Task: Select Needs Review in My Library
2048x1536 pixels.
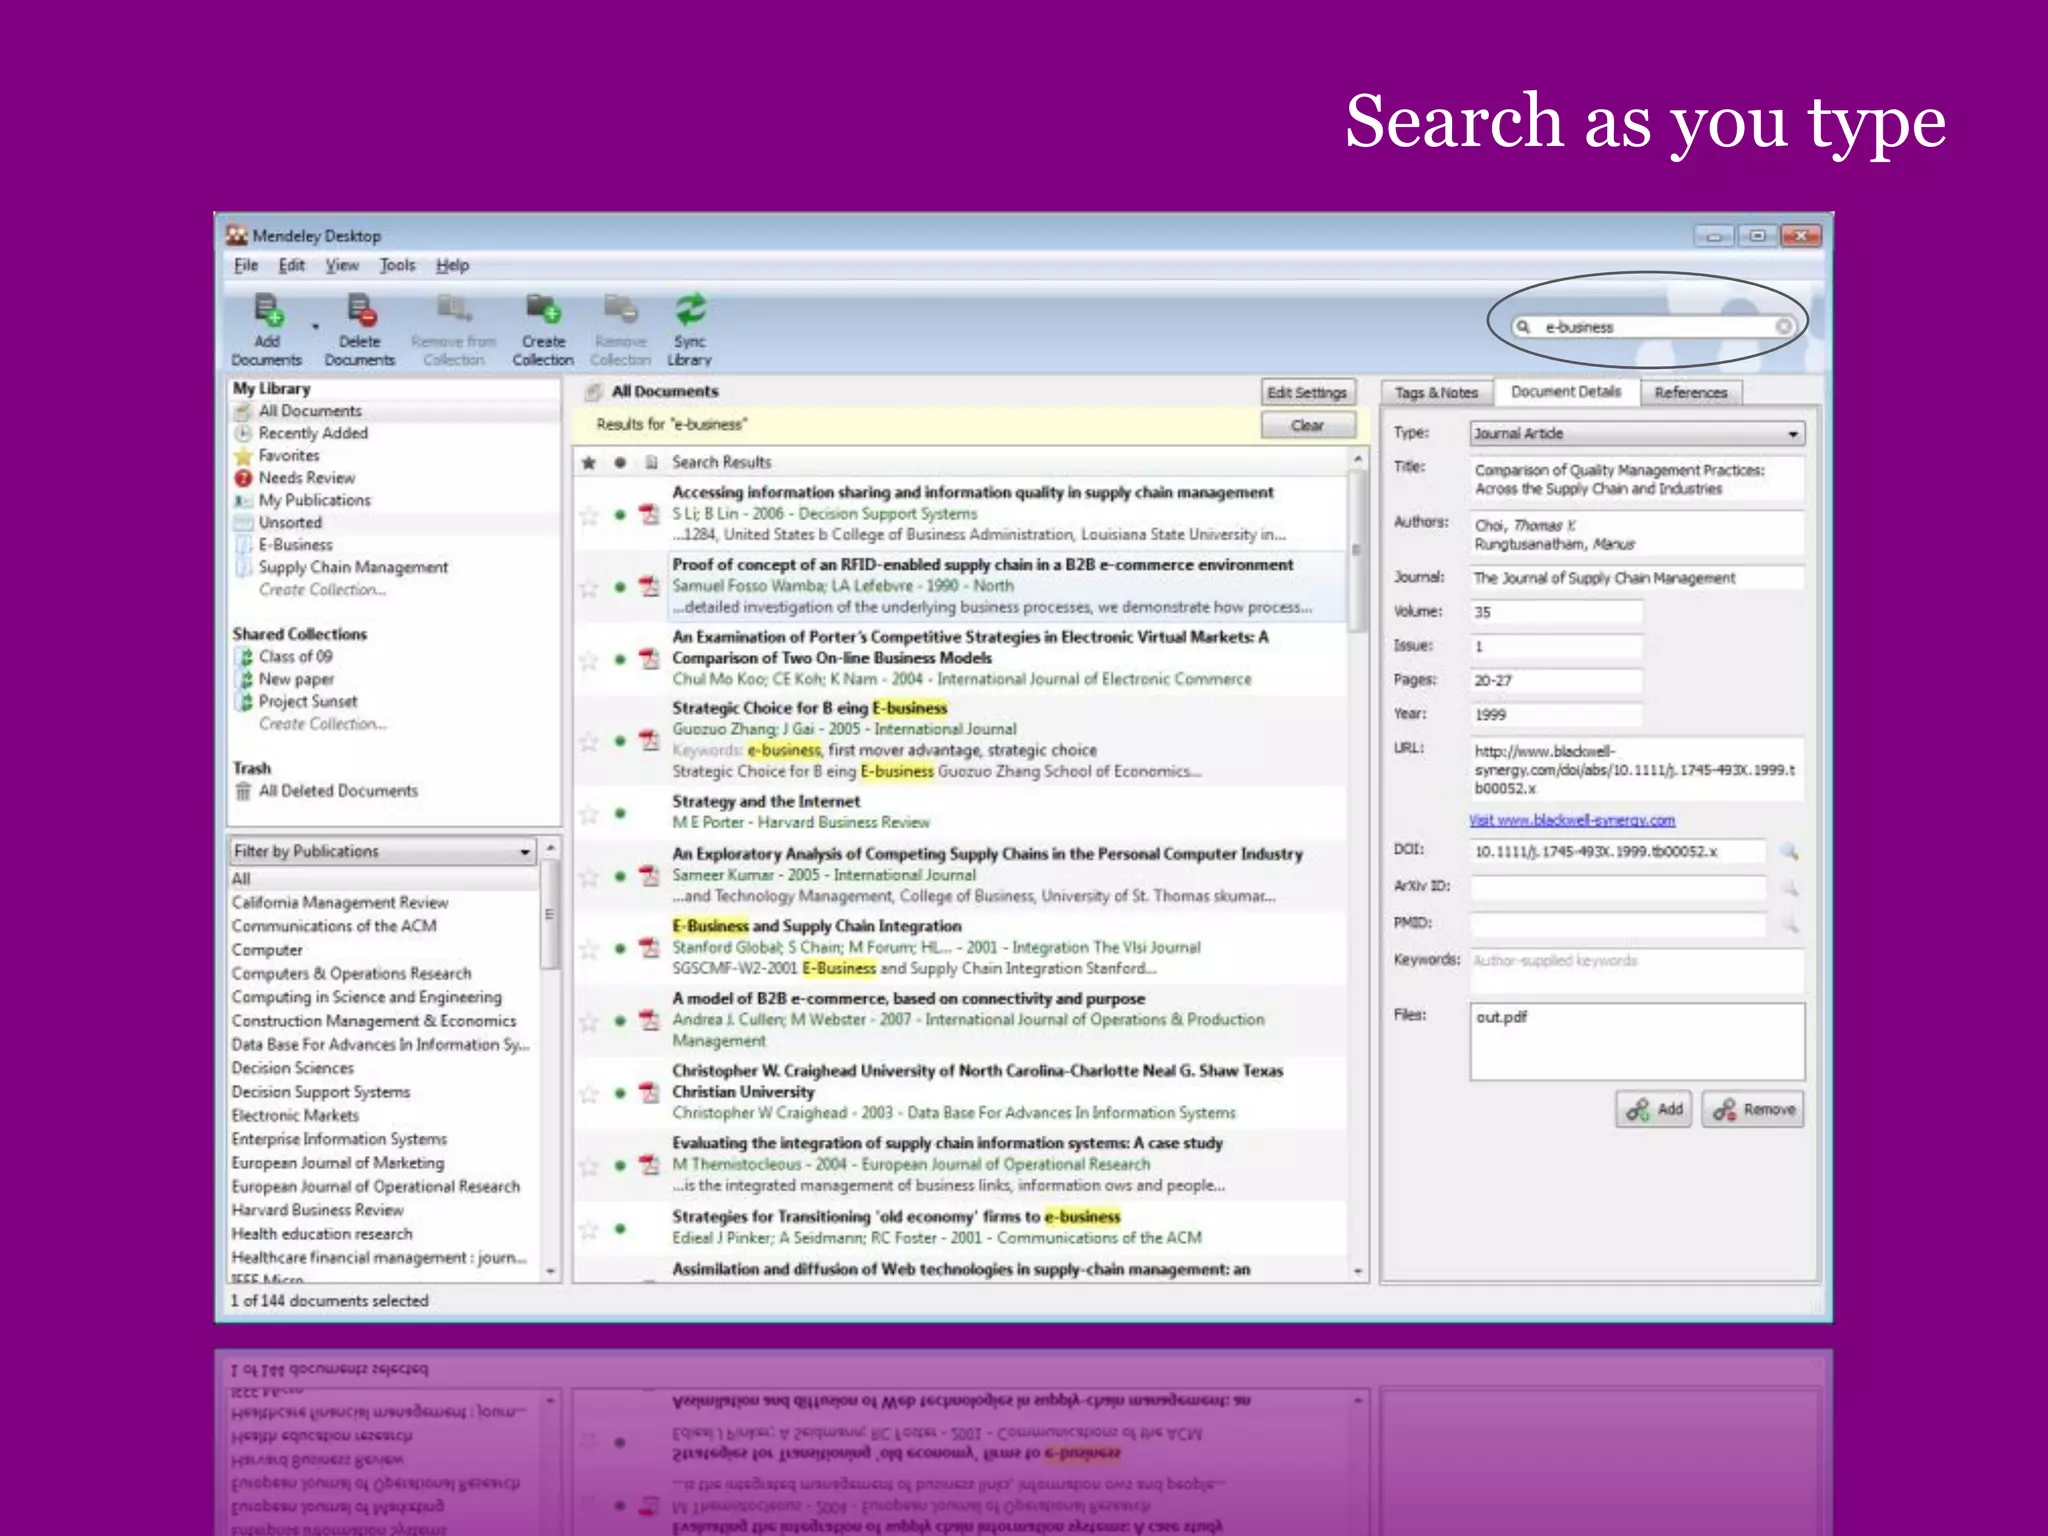Action: pyautogui.click(x=306, y=478)
